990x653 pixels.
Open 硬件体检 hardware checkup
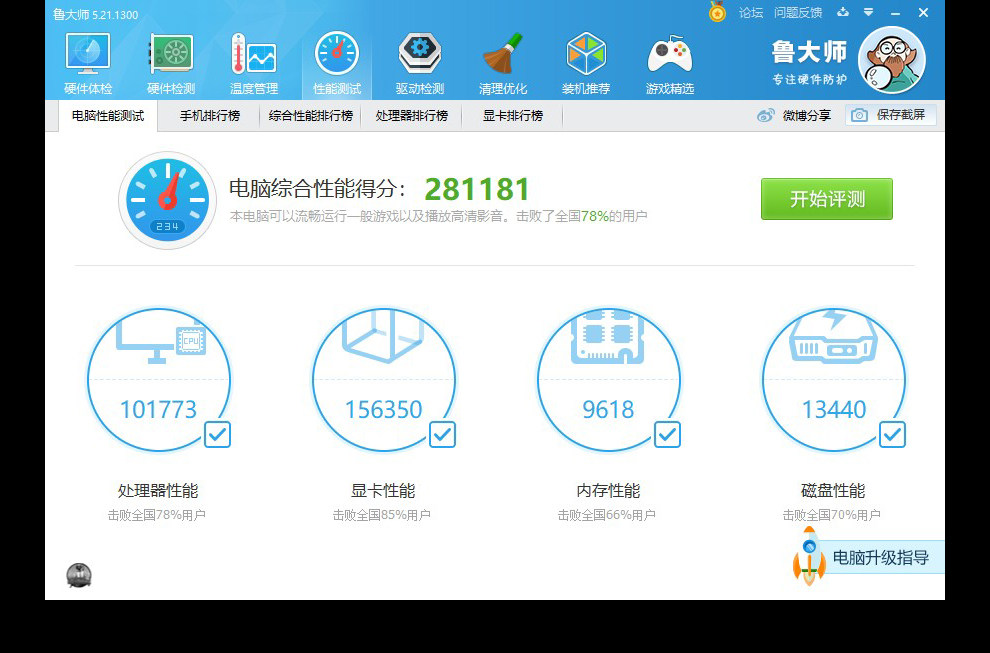[88, 64]
